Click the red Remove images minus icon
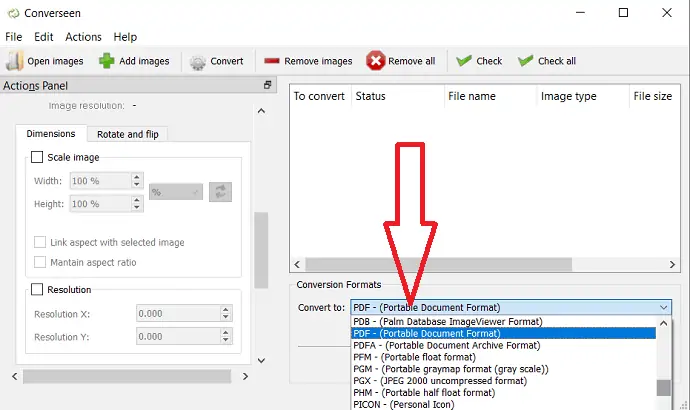 [x=272, y=61]
